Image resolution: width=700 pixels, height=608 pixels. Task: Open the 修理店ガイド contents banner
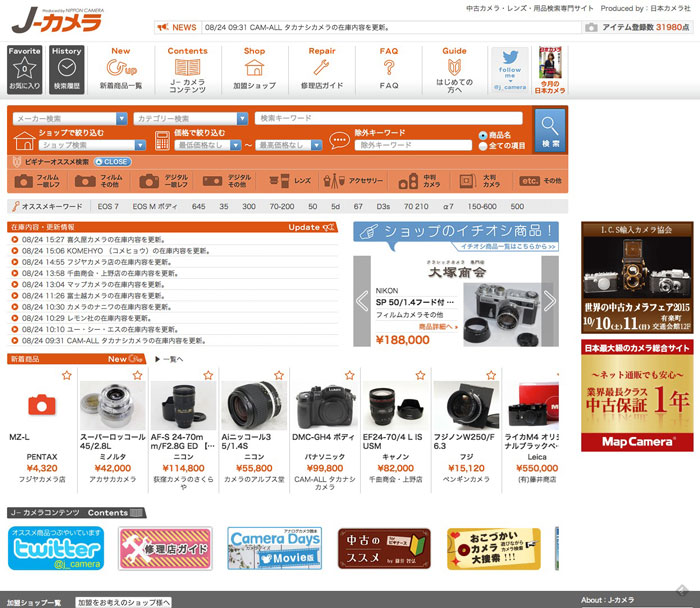click(165, 549)
